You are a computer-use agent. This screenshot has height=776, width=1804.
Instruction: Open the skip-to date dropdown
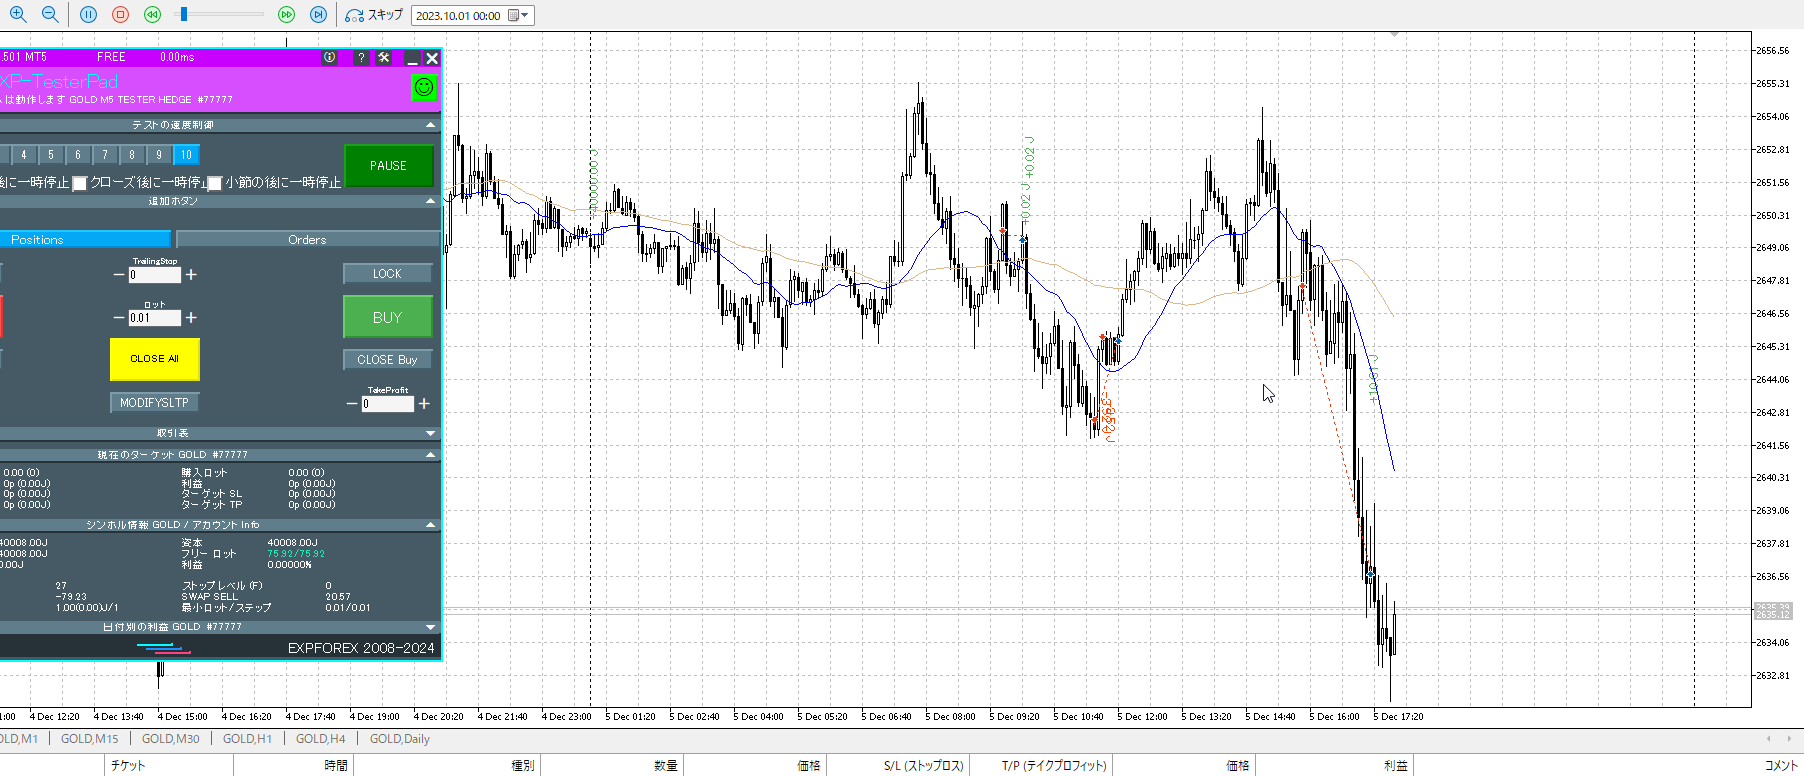524,15
